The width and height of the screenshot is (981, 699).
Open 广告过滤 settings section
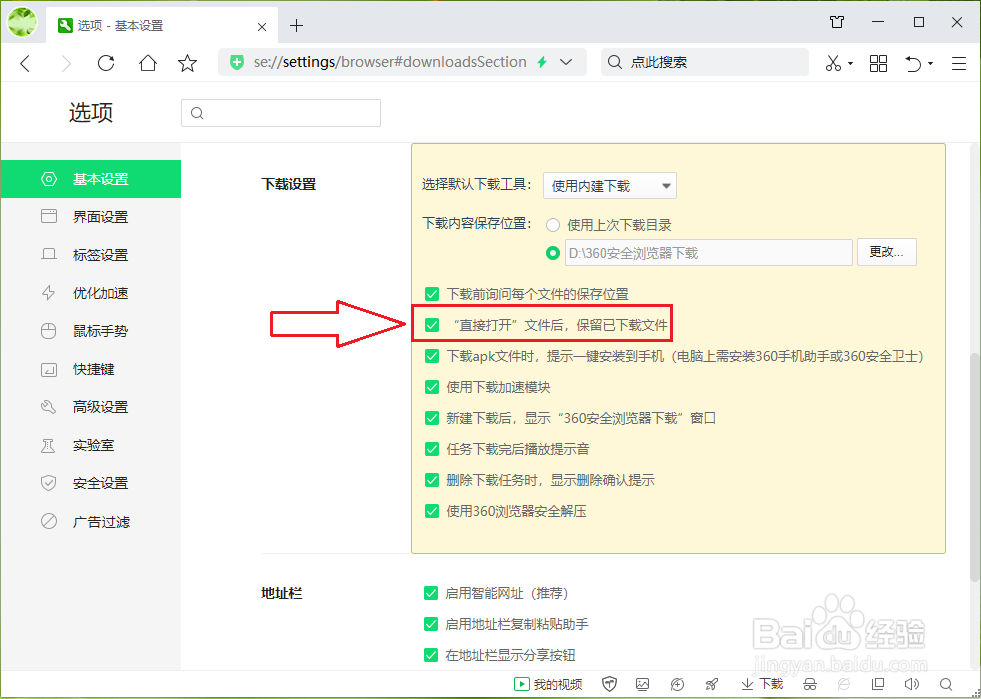click(x=101, y=521)
